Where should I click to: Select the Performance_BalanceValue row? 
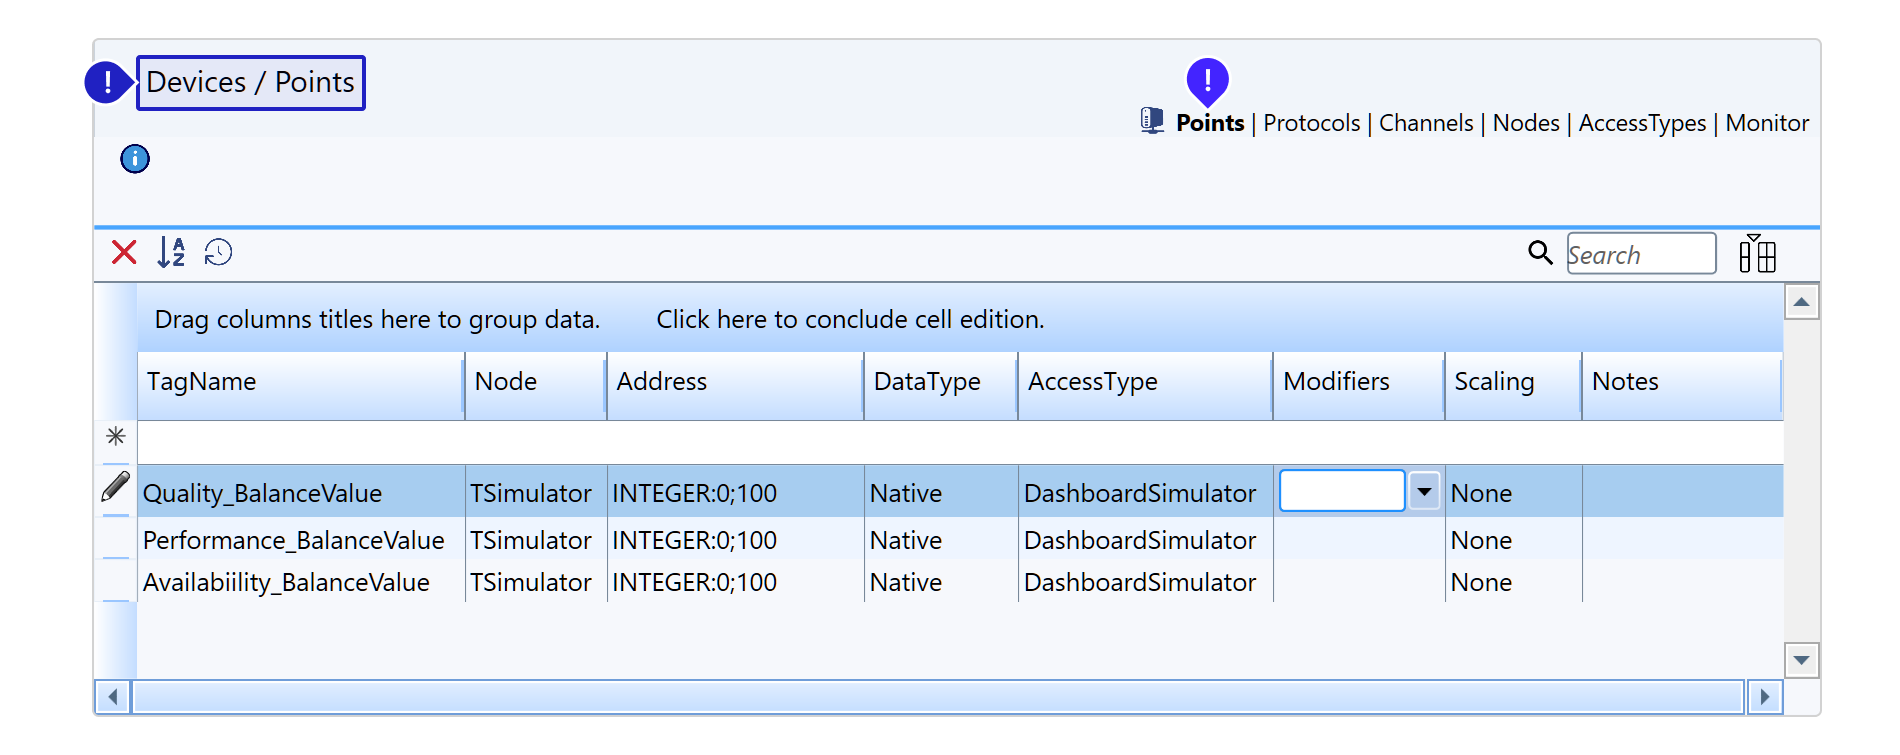point(294,540)
